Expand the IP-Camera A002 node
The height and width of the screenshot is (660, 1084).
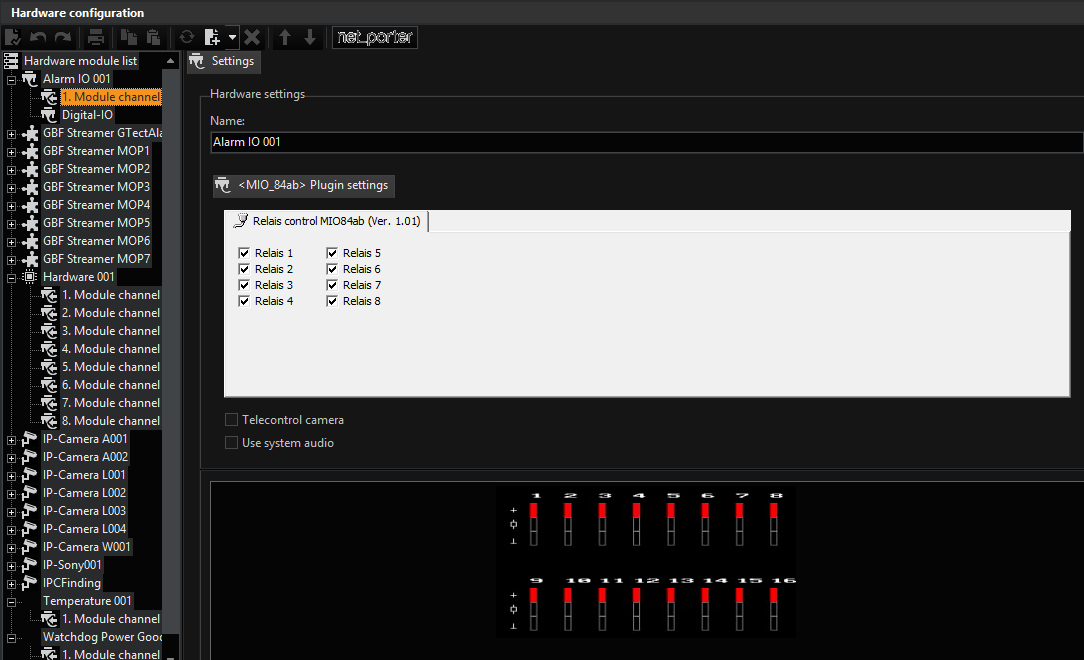11,458
